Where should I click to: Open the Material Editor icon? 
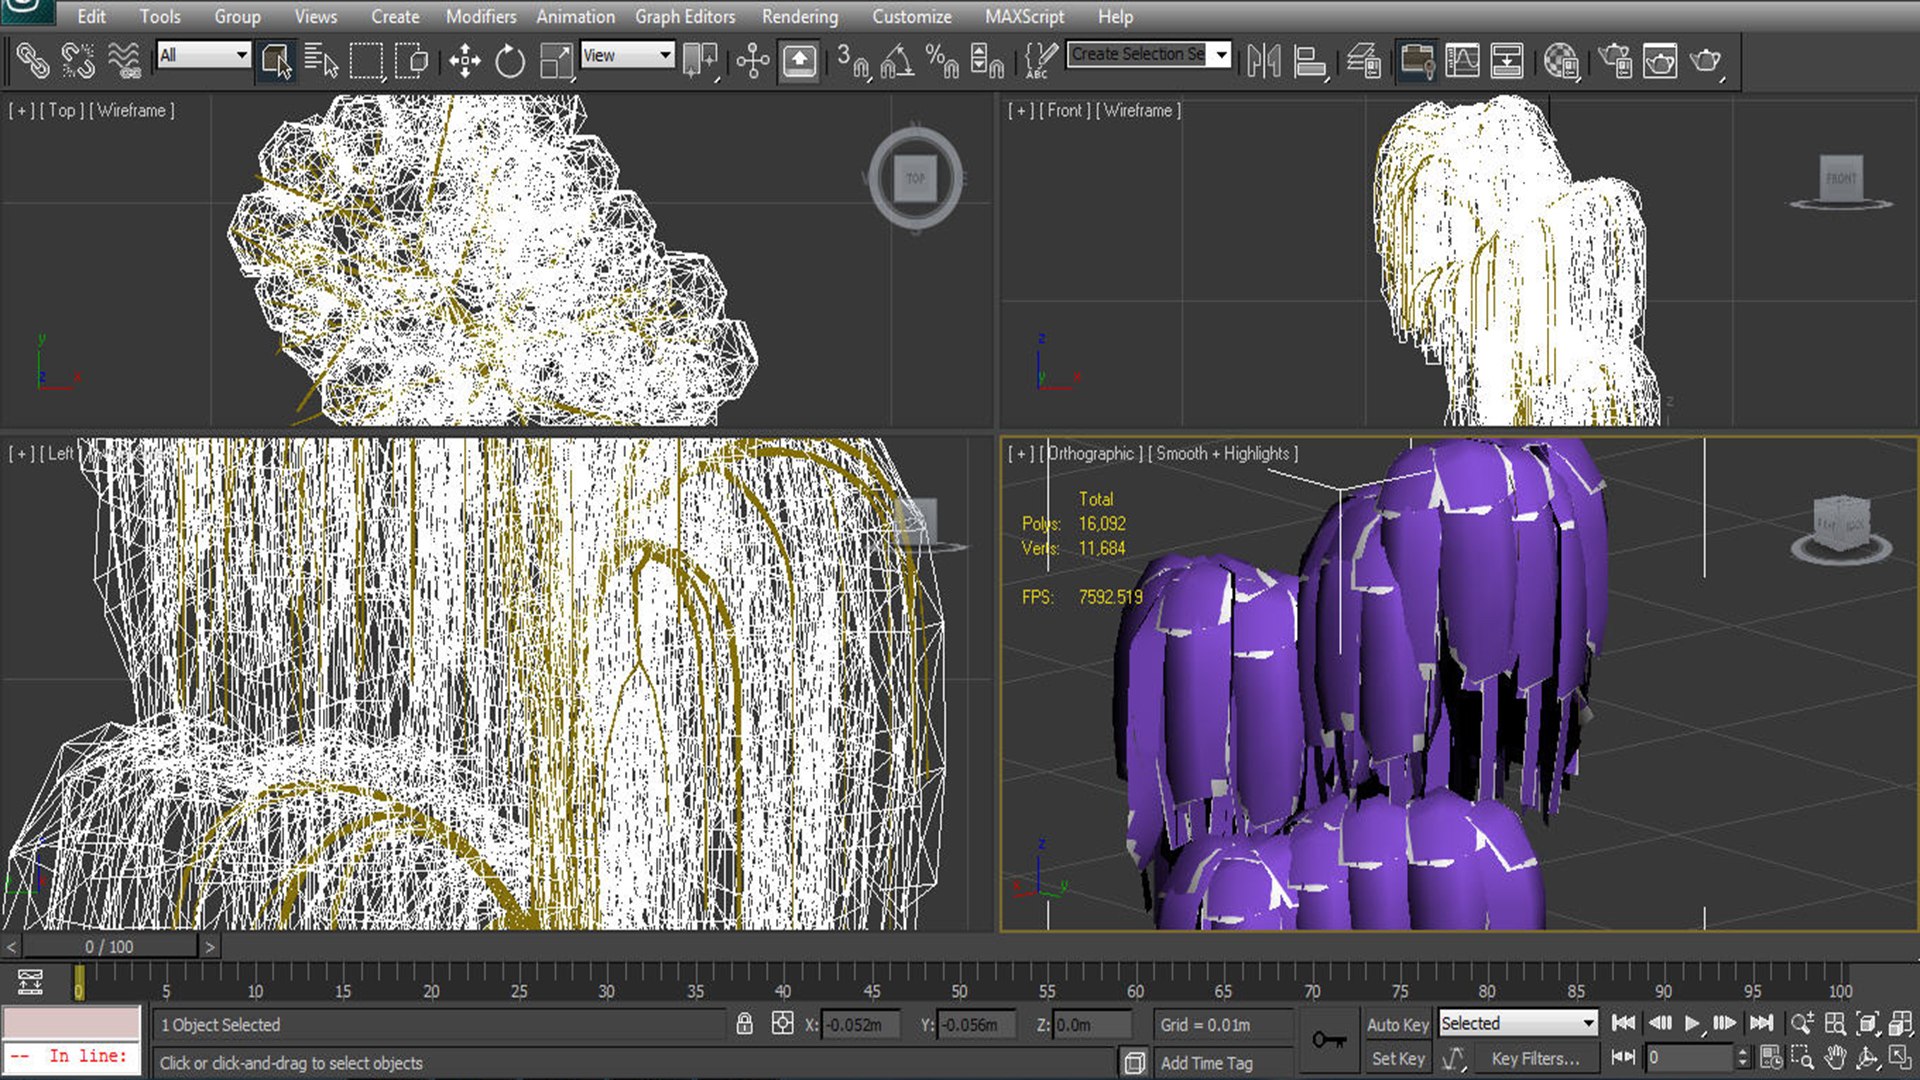(x=1561, y=61)
